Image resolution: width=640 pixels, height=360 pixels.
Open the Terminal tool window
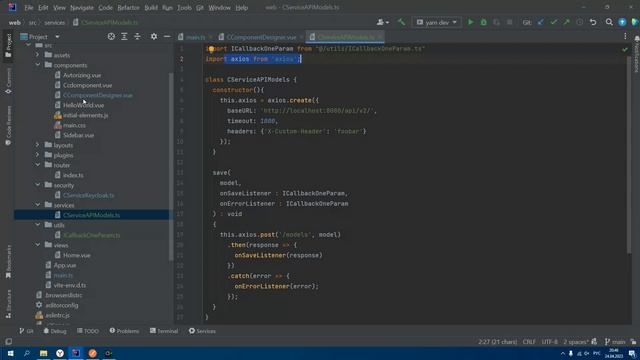tap(164, 331)
